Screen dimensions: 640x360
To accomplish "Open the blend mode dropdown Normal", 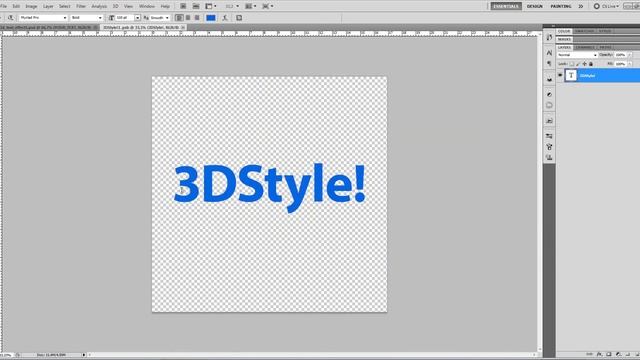I will [577, 55].
